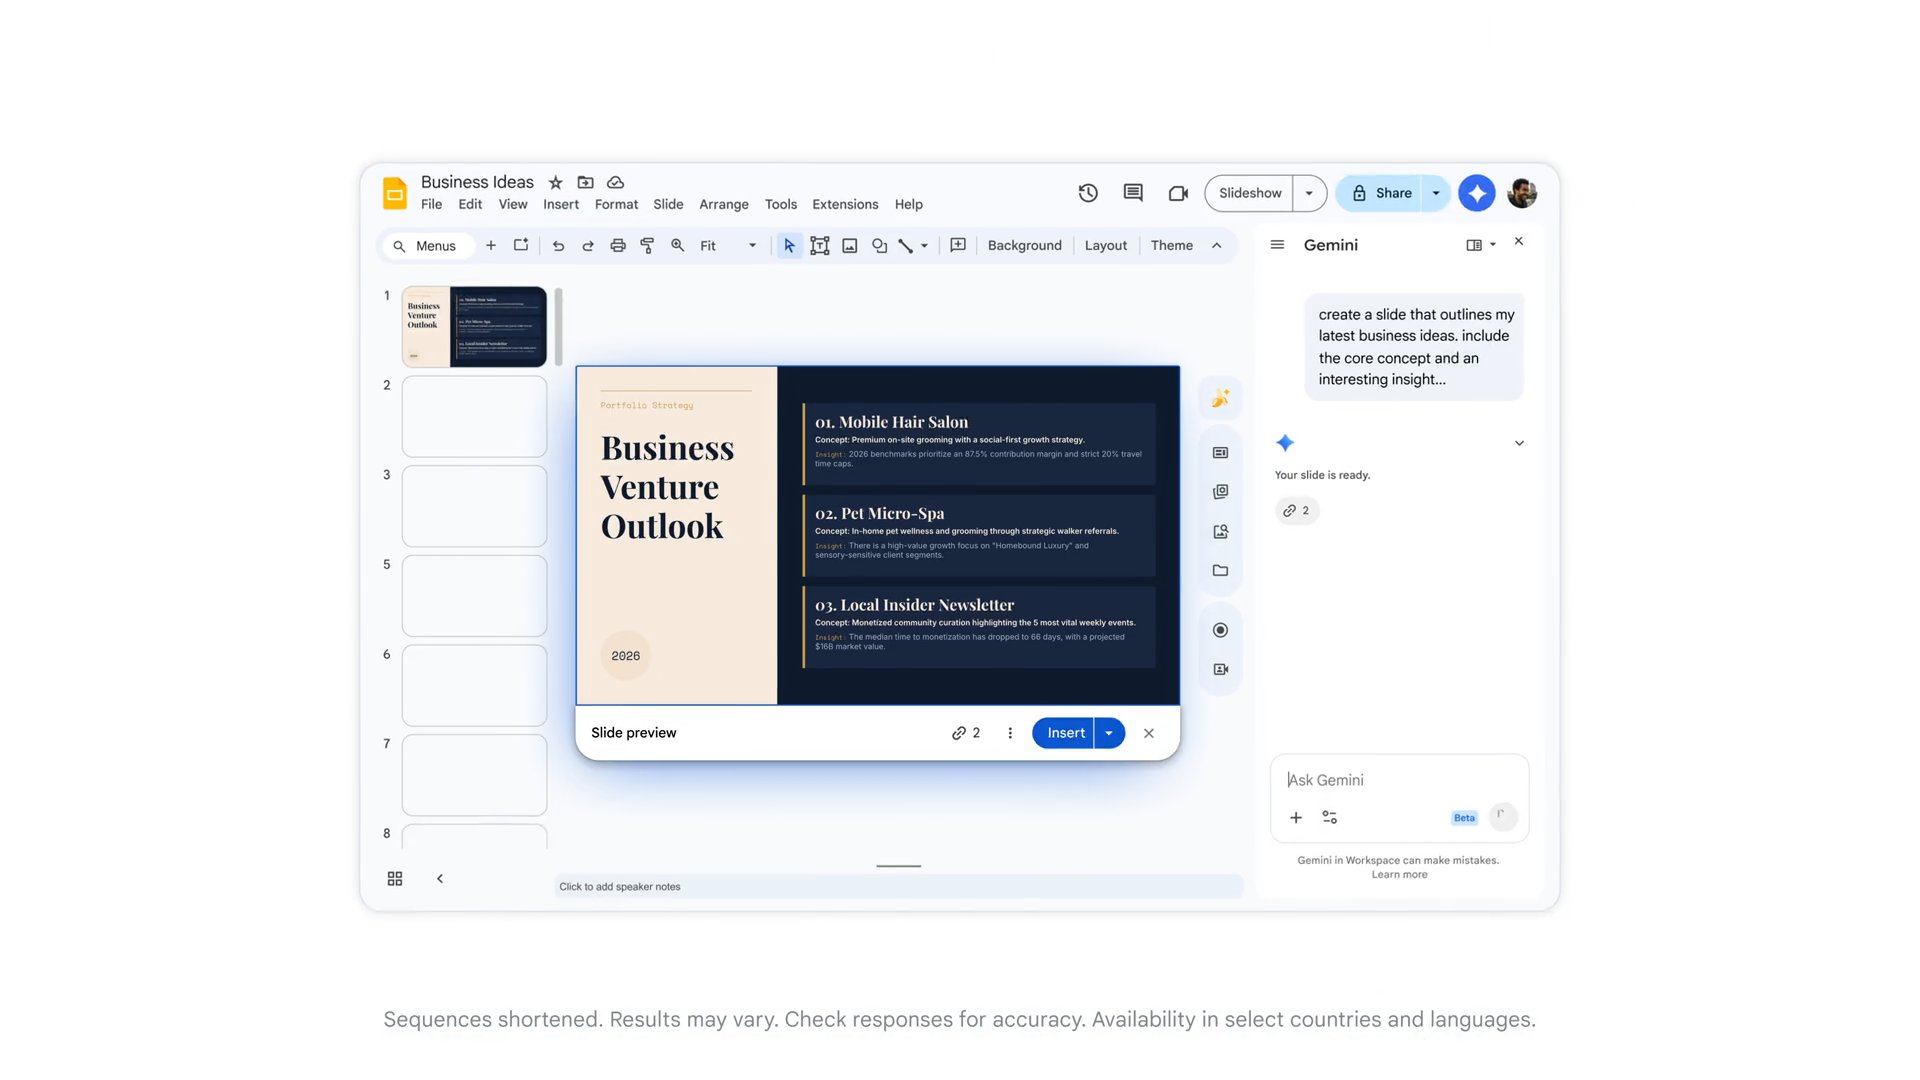Screen dimensions: 1920x1080
Task: Hide the menus toolbar chevron
Action: tap(1217, 245)
